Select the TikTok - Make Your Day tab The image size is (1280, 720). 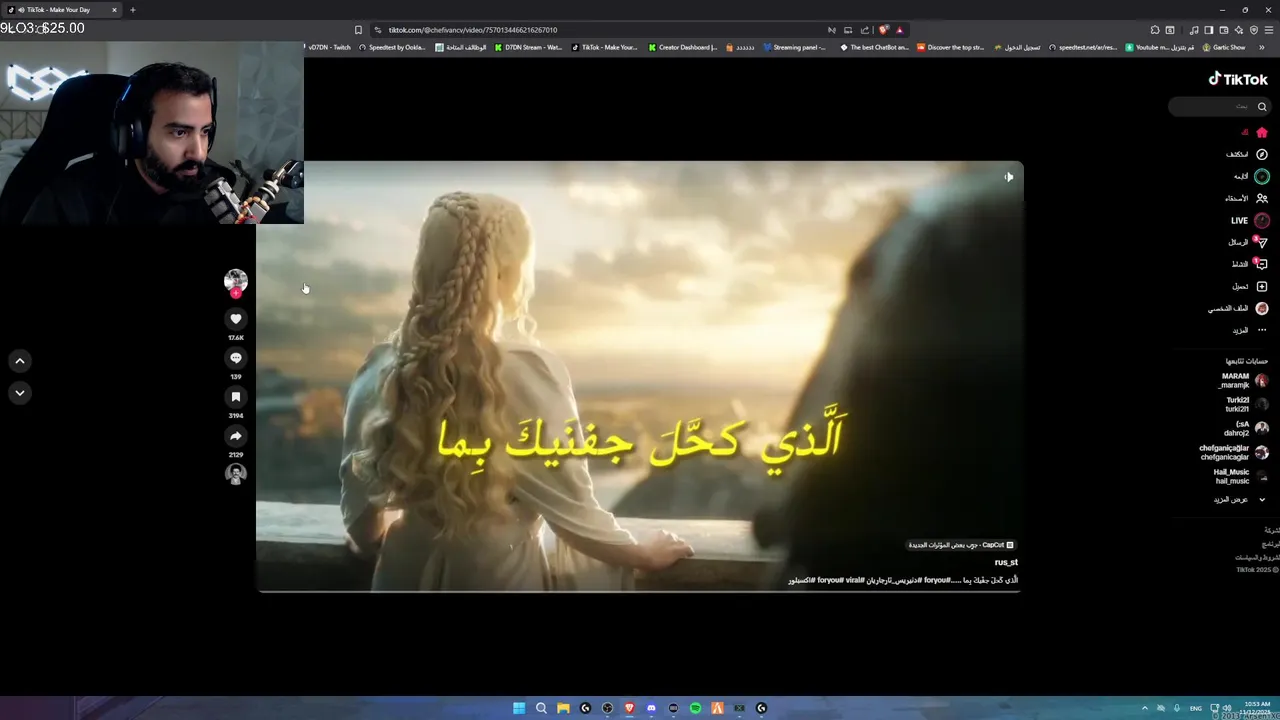click(63, 10)
